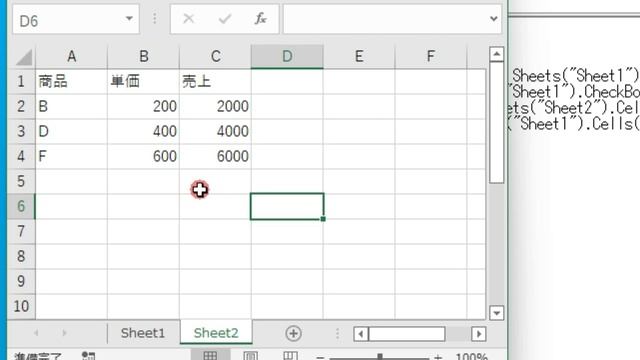Click the fill handle of selected cell D6
Viewport: 640px width, 360px height.
(x=323, y=219)
